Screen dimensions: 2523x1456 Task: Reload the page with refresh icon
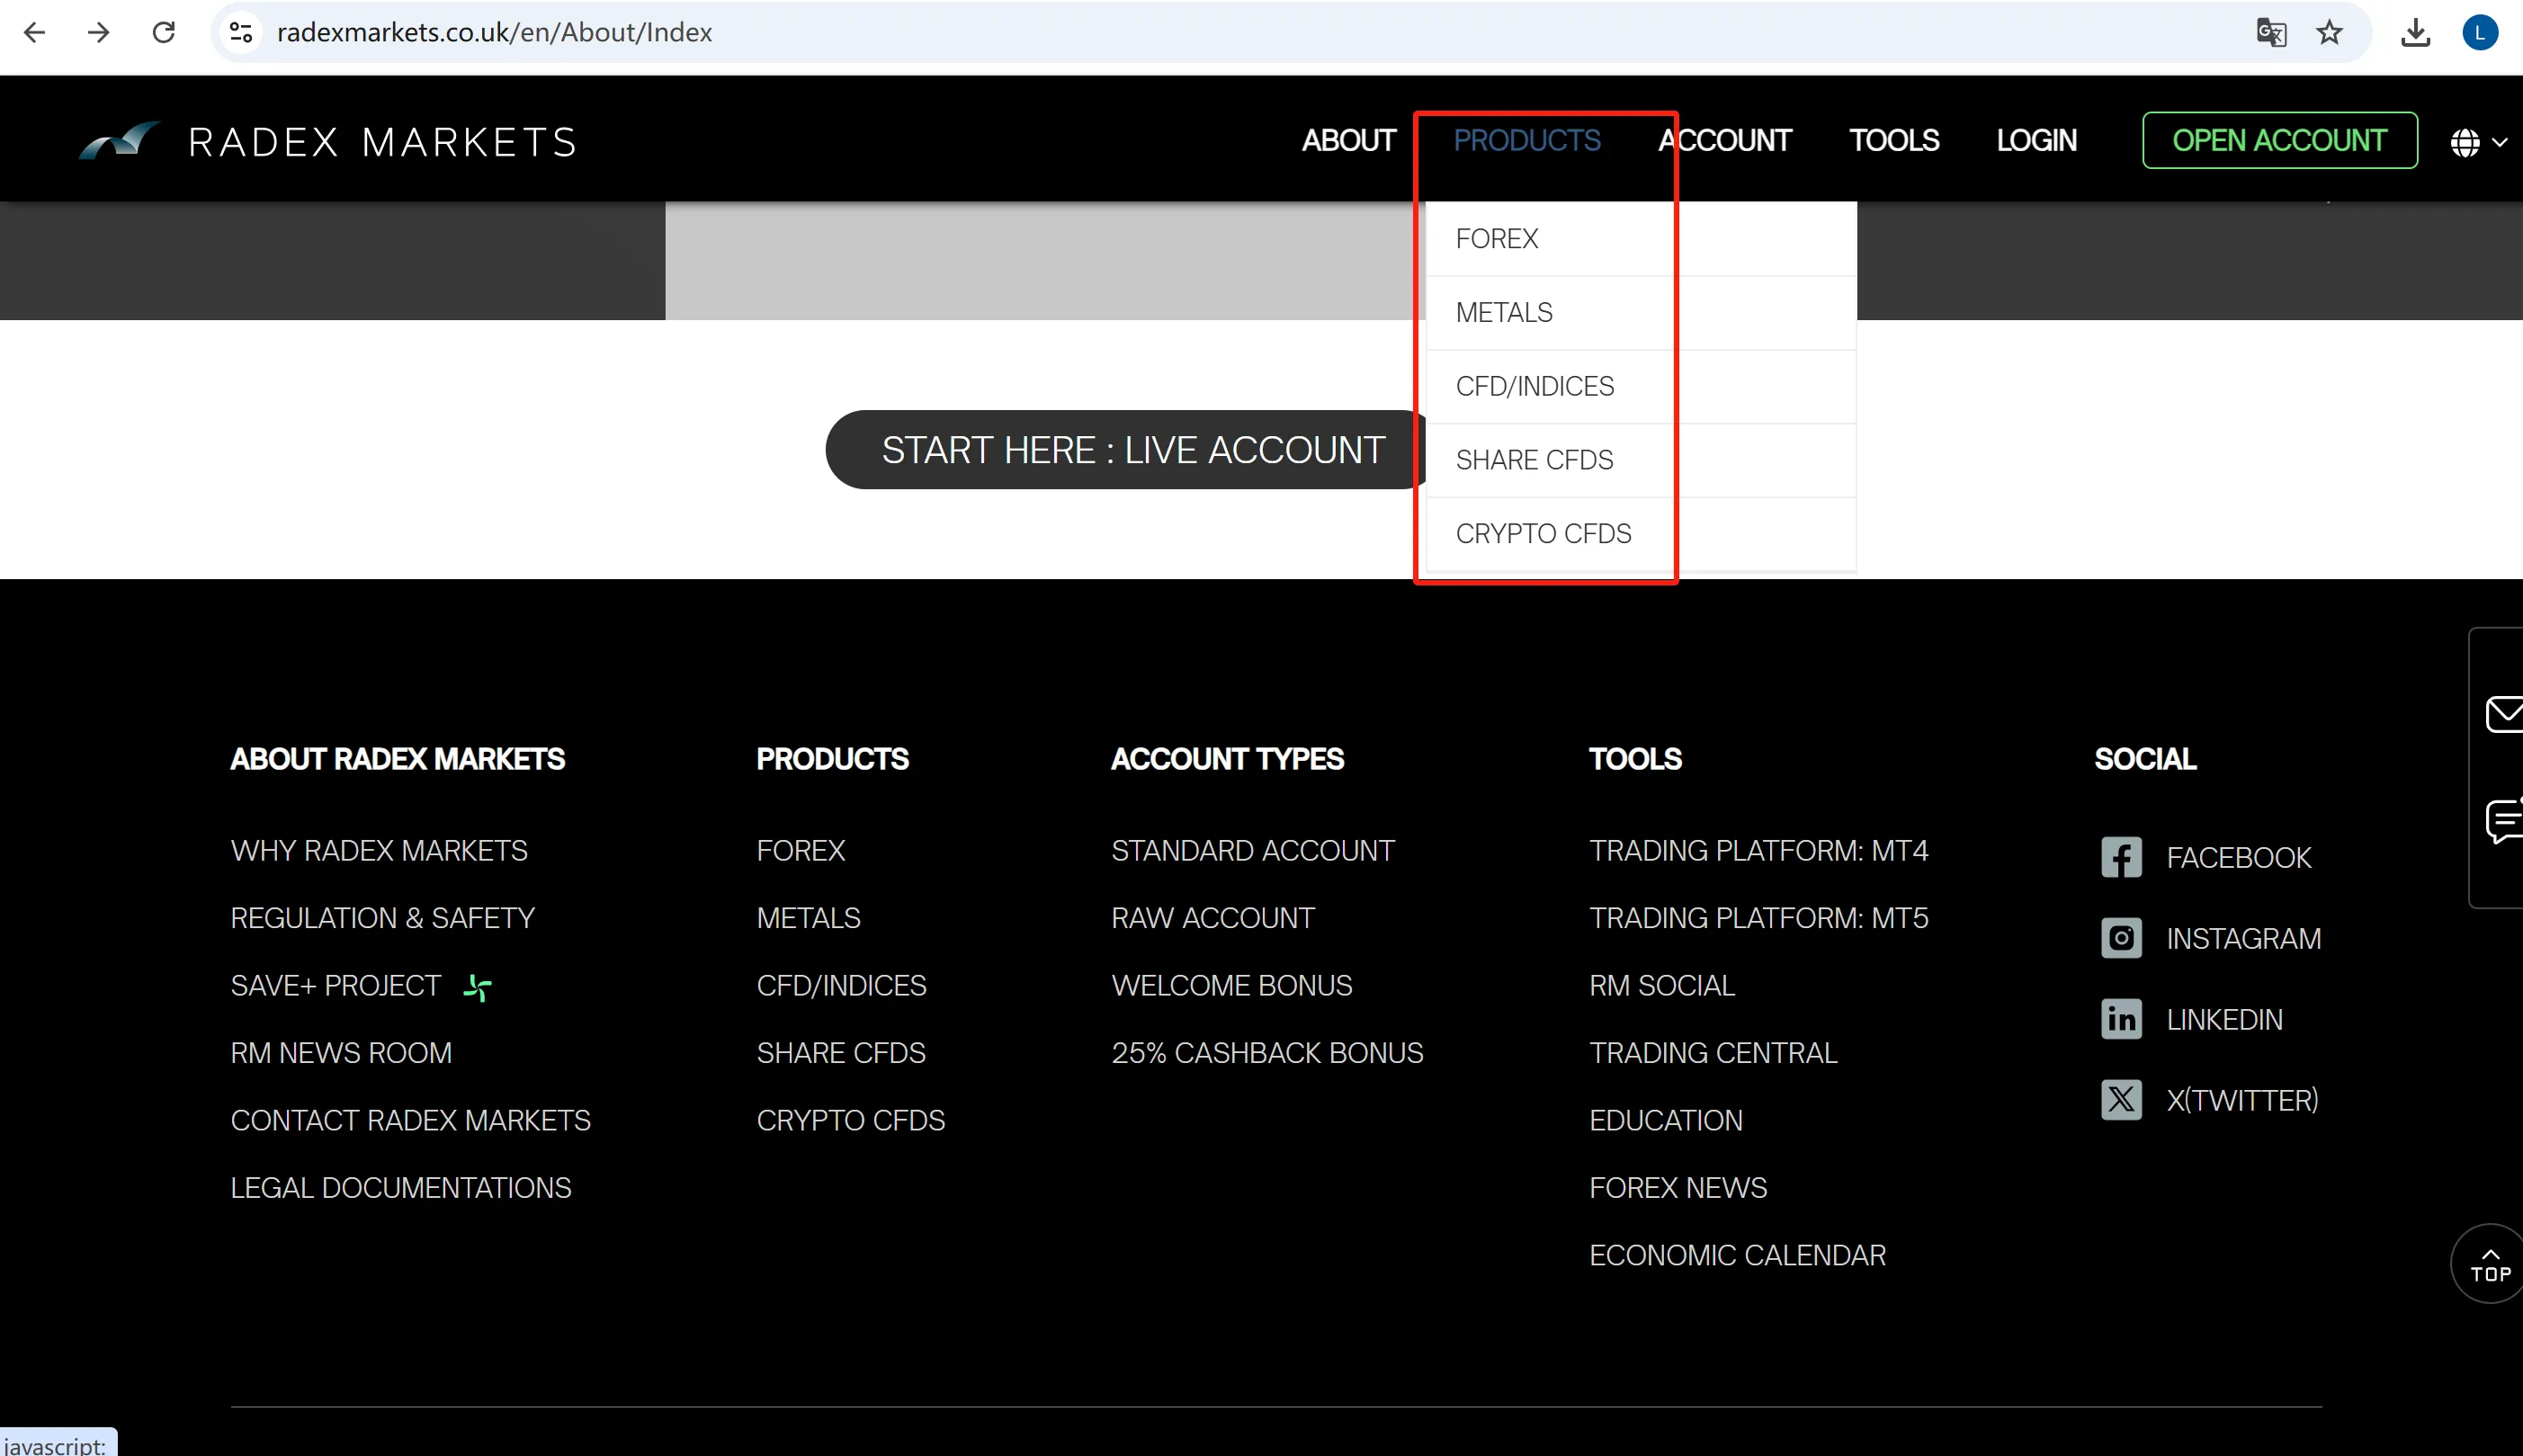(164, 32)
